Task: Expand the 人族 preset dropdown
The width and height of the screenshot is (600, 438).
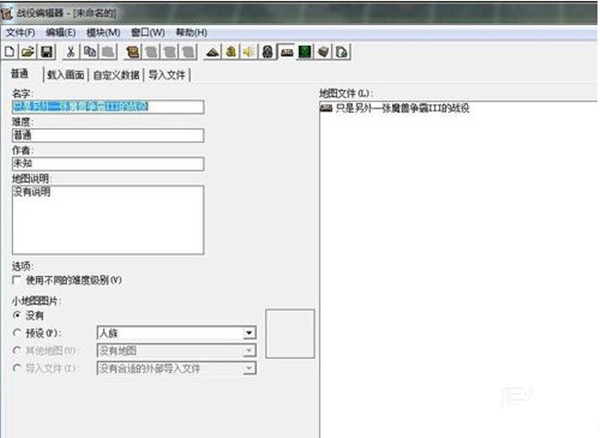Action: [x=249, y=333]
